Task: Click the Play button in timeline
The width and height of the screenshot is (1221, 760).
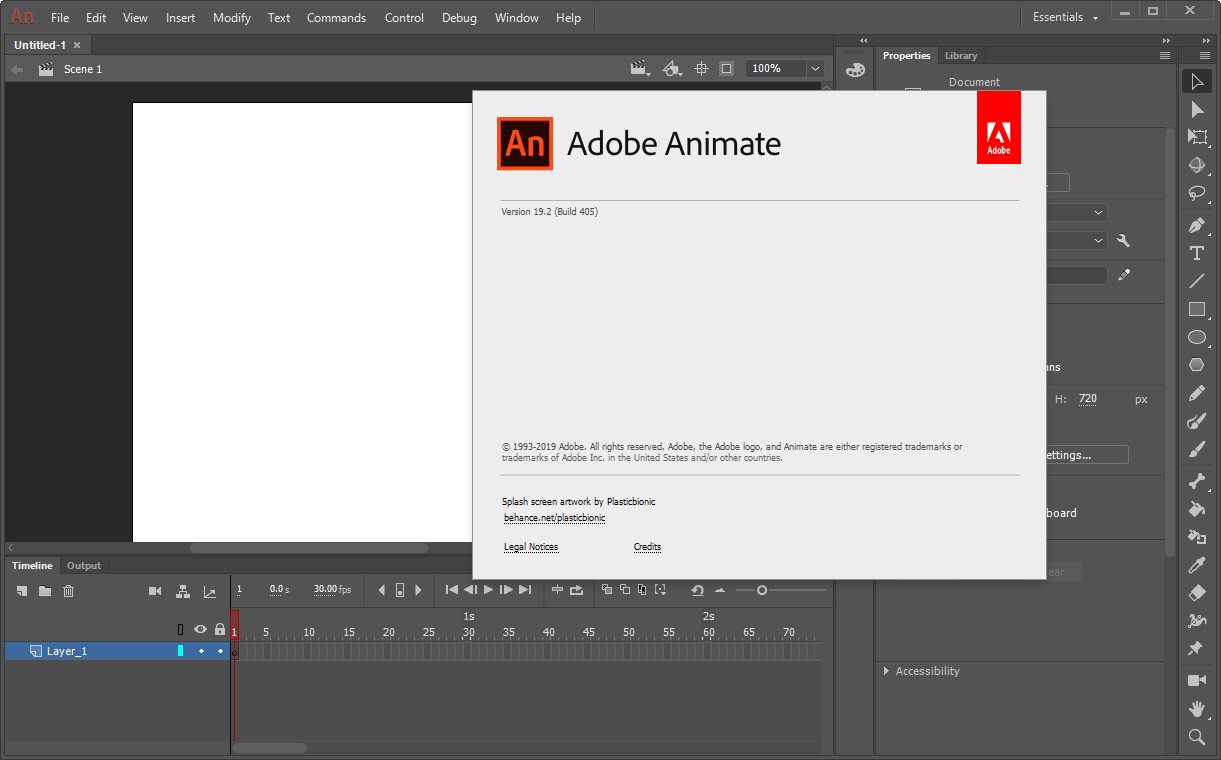Action: pyautogui.click(x=489, y=590)
